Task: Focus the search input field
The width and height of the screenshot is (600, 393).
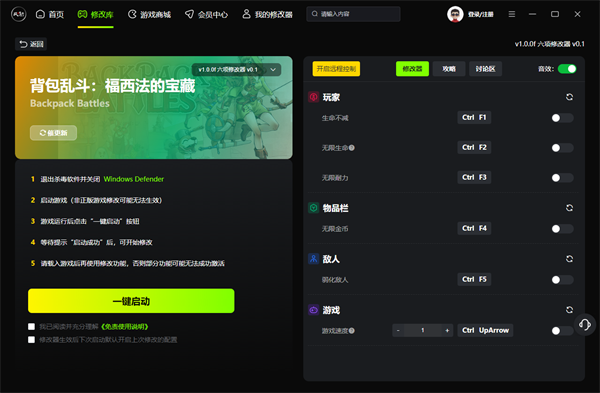Action: tap(353, 14)
